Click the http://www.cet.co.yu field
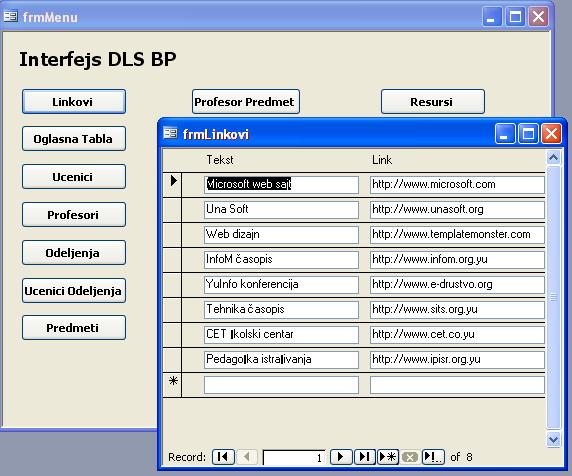Viewport: 572px width, 476px height. click(x=457, y=334)
